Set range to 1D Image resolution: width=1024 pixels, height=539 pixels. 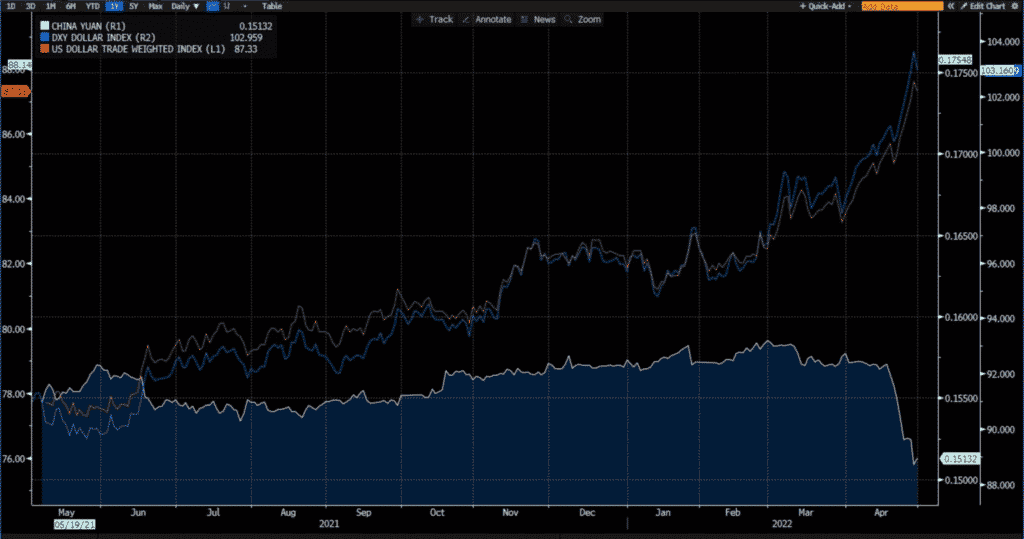(x=11, y=6)
